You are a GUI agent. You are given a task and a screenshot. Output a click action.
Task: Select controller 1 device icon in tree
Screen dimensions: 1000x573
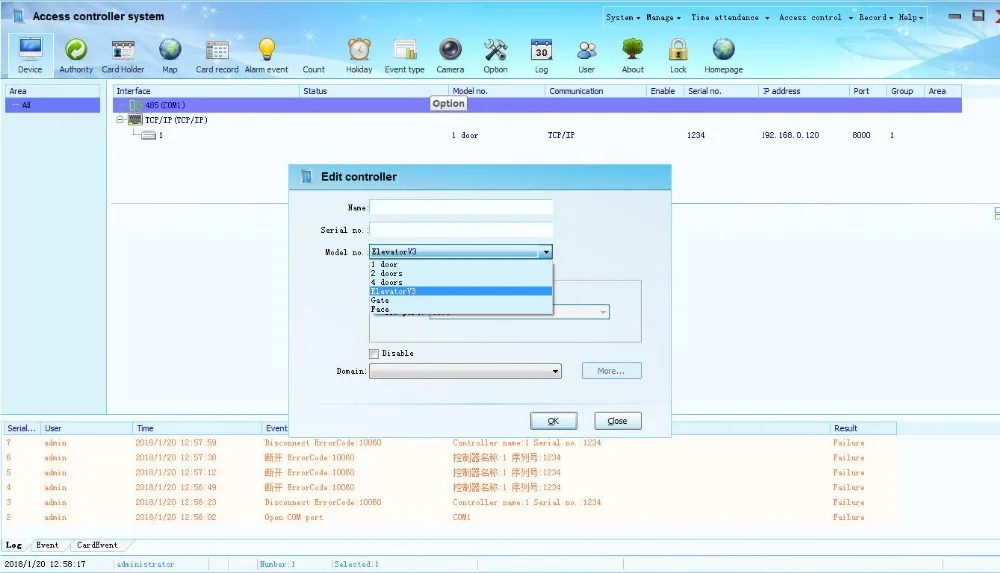tap(149, 135)
